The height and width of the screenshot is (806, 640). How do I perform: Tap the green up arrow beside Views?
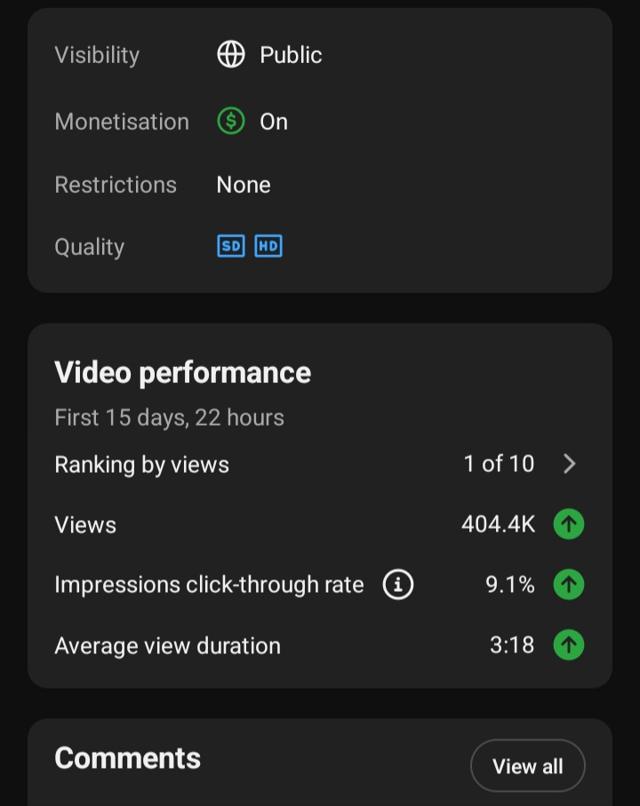[x=569, y=524]
